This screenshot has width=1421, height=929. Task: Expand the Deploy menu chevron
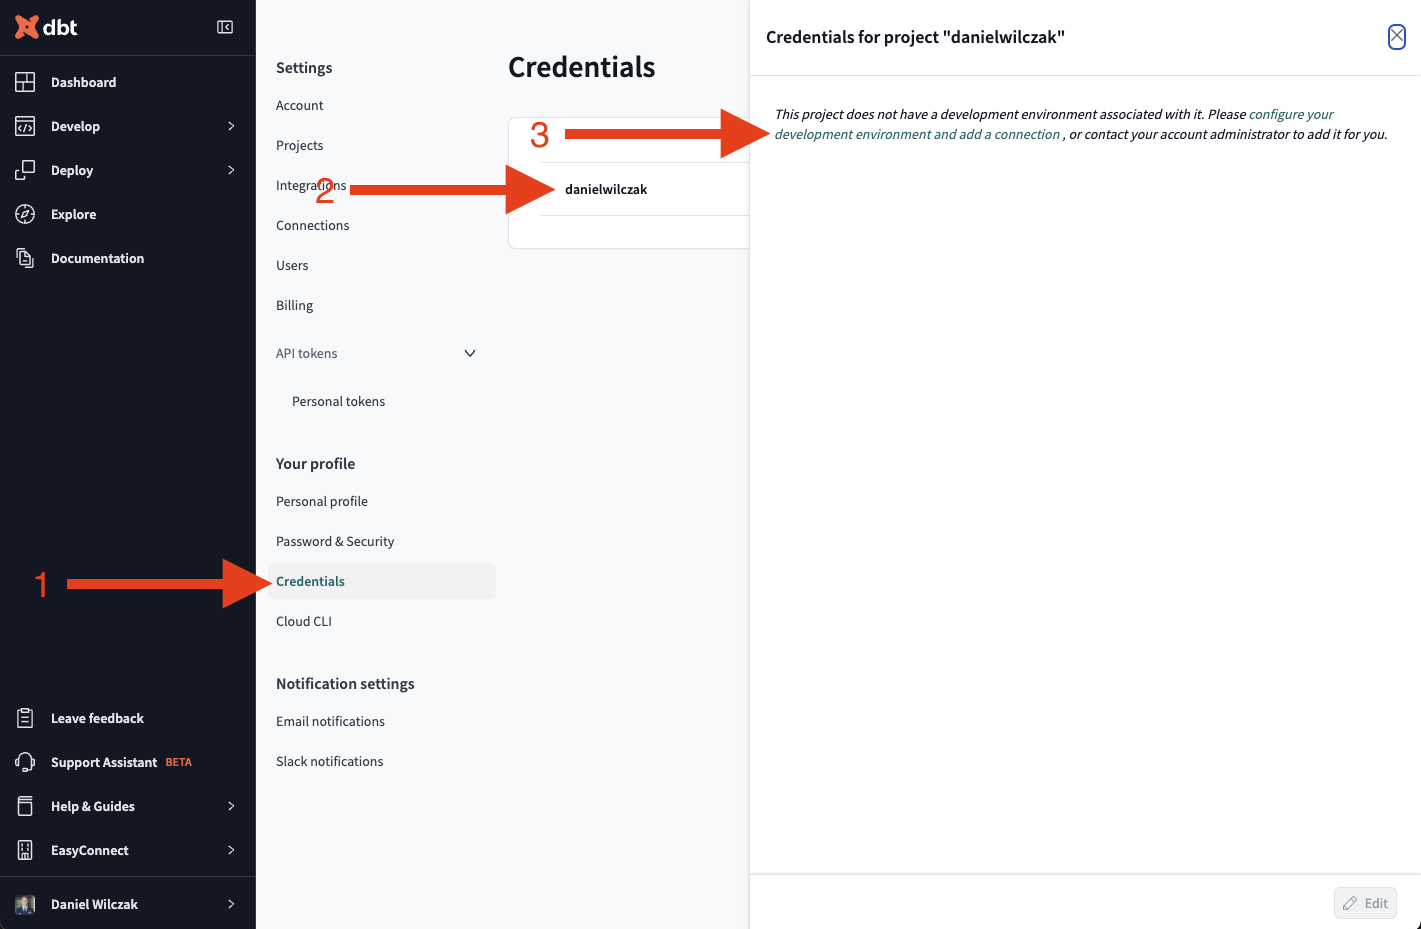[231, 170]
